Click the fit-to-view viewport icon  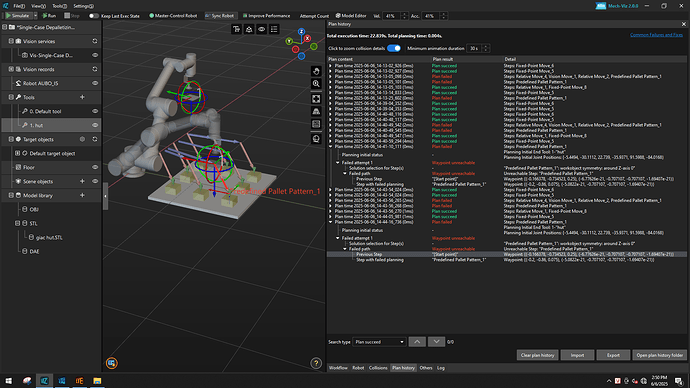(x=316, y=99)
